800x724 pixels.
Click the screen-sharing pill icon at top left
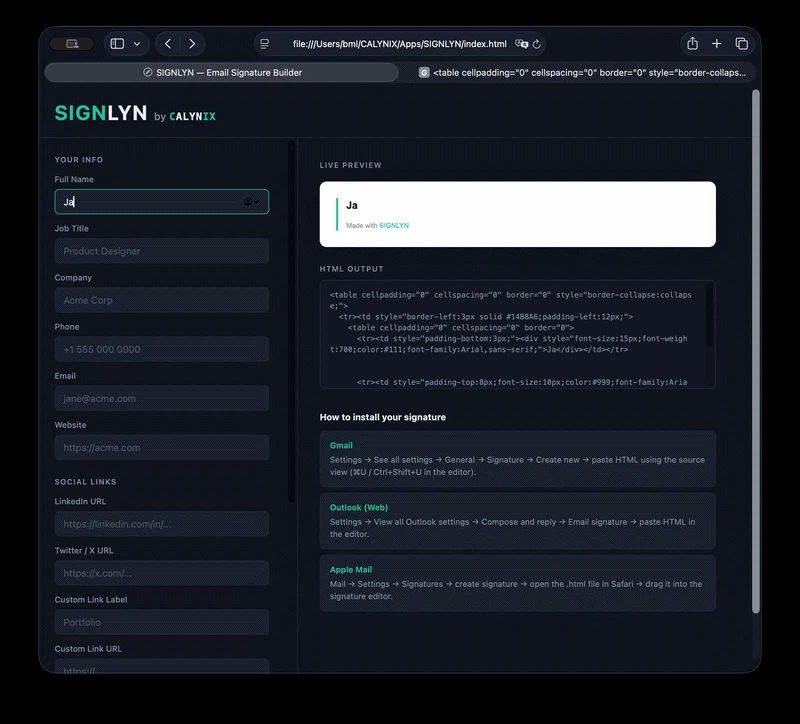pyautogui.click(x=72, y=44)
